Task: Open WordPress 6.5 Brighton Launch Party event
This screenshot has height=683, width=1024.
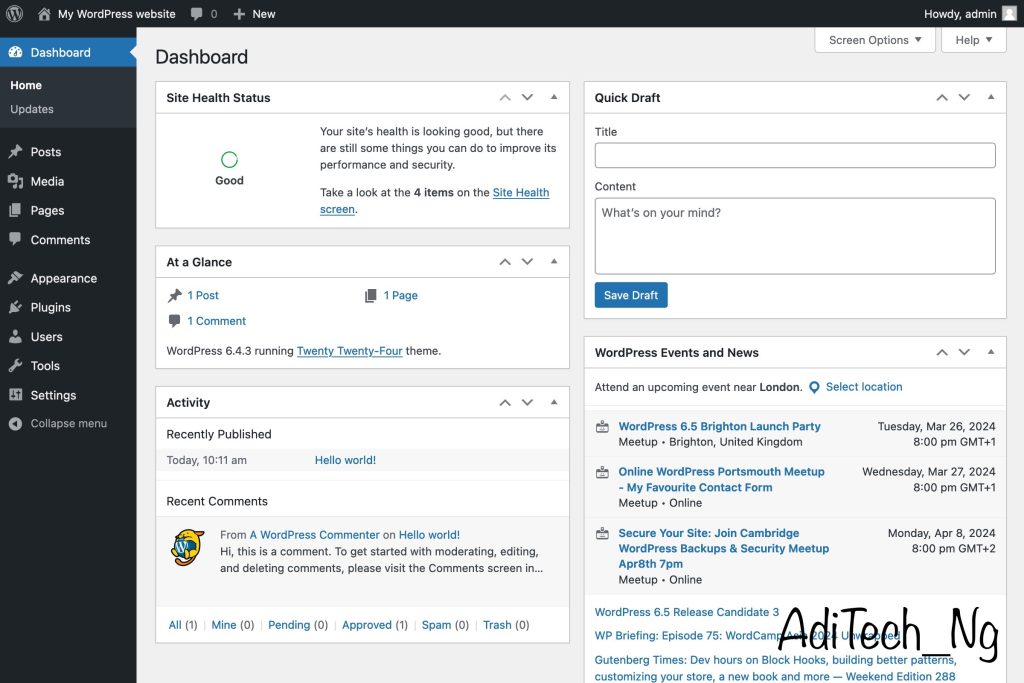Action: click(719, 426)
